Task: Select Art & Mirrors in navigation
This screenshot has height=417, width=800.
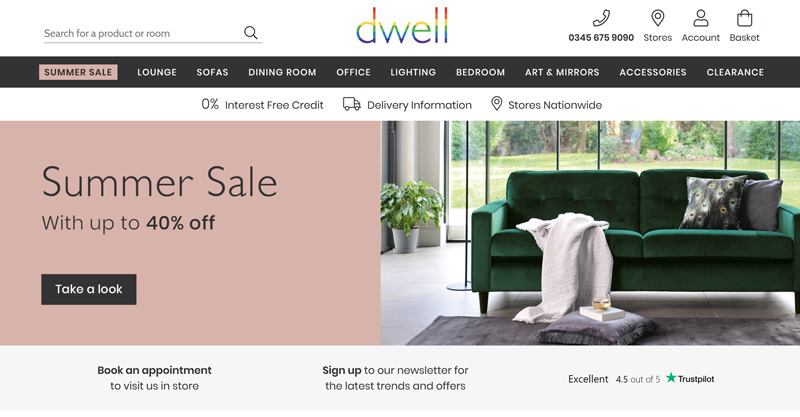Action: pyautogui.click(x=562, y=72)
